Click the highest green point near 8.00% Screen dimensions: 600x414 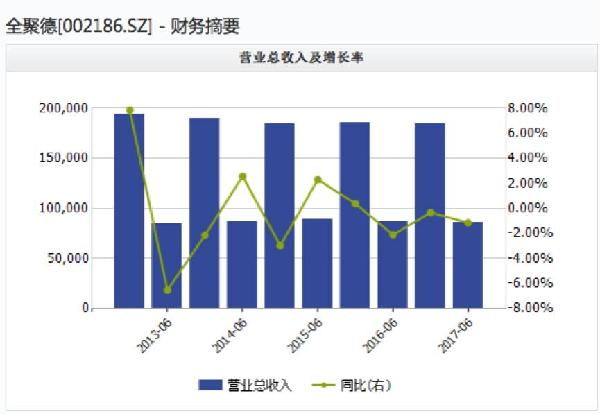pos(130,110)
